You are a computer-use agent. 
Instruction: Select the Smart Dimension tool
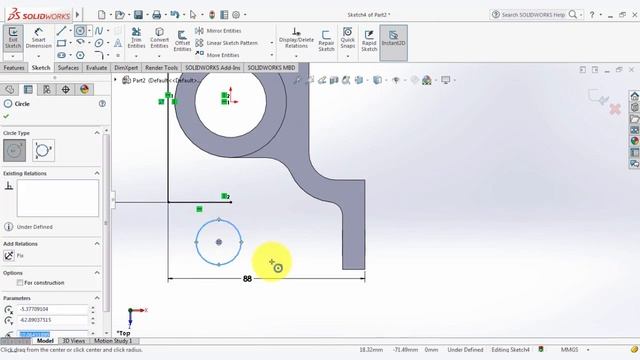pyautogui.click(x=38, y=38)
